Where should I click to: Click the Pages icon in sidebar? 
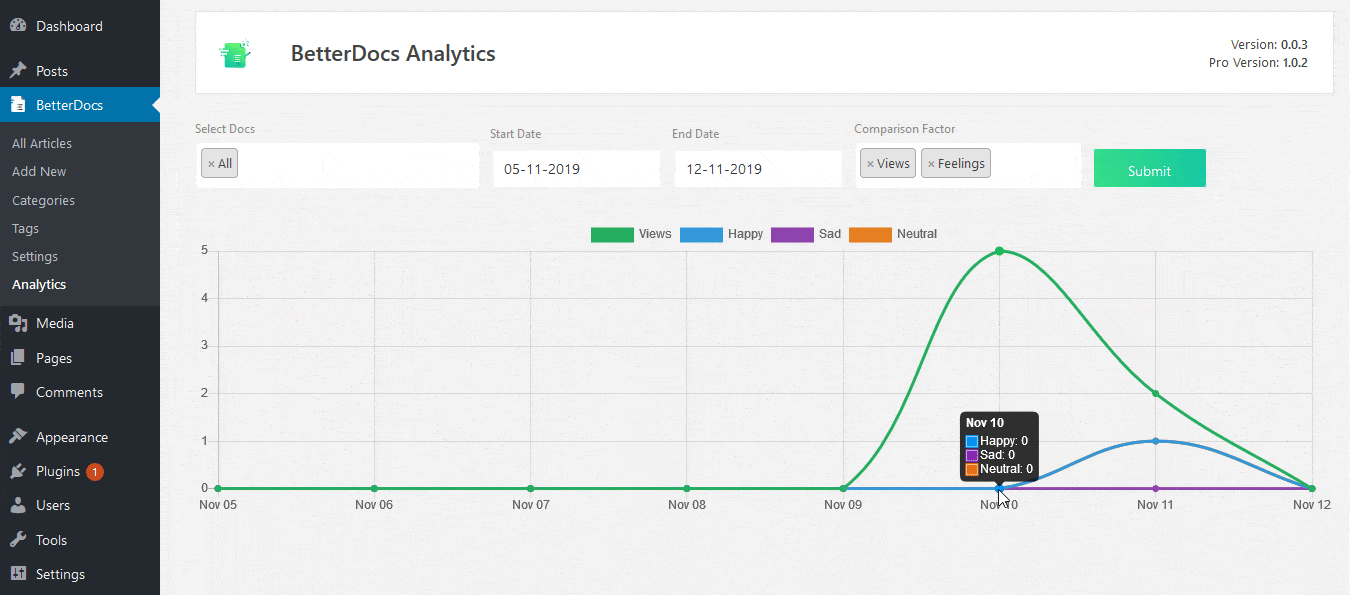(18, 358)
